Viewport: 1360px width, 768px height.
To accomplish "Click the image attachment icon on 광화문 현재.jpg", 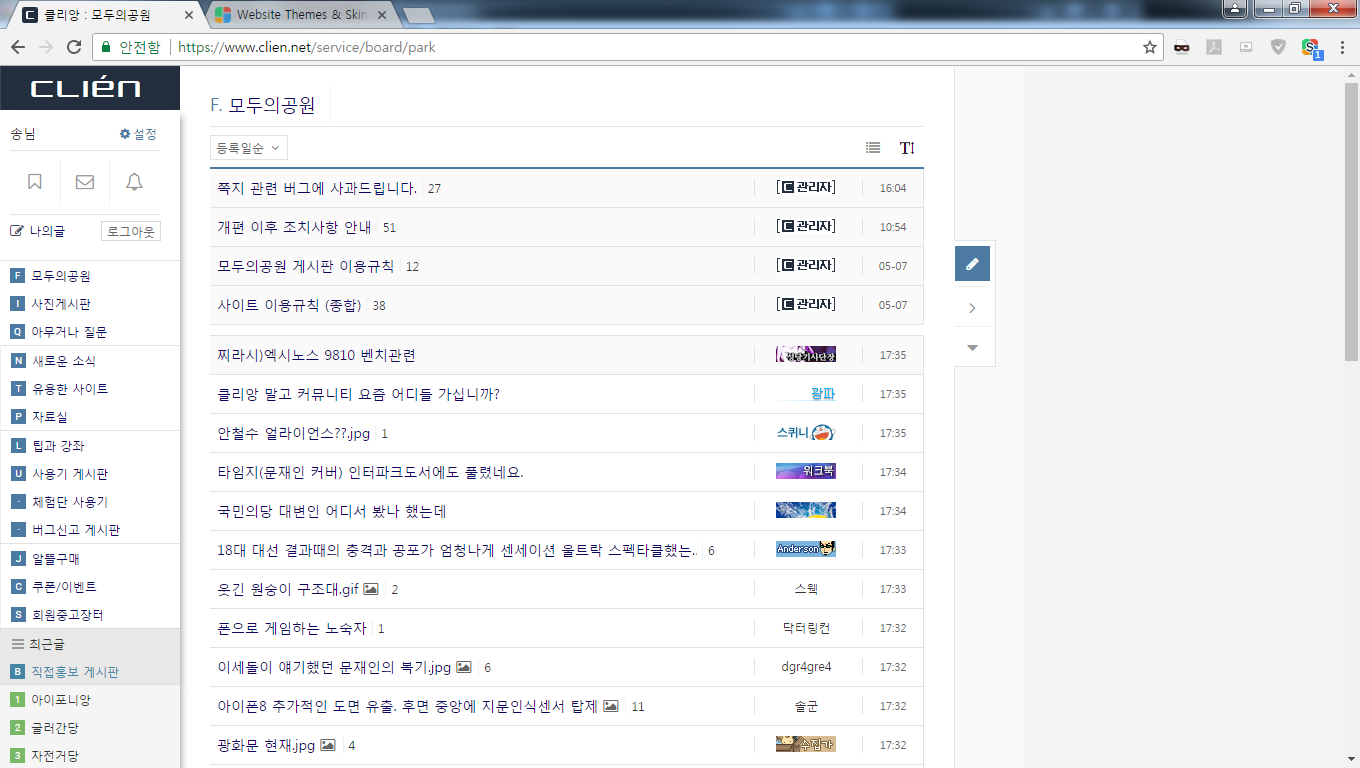I will coord(328,745).
